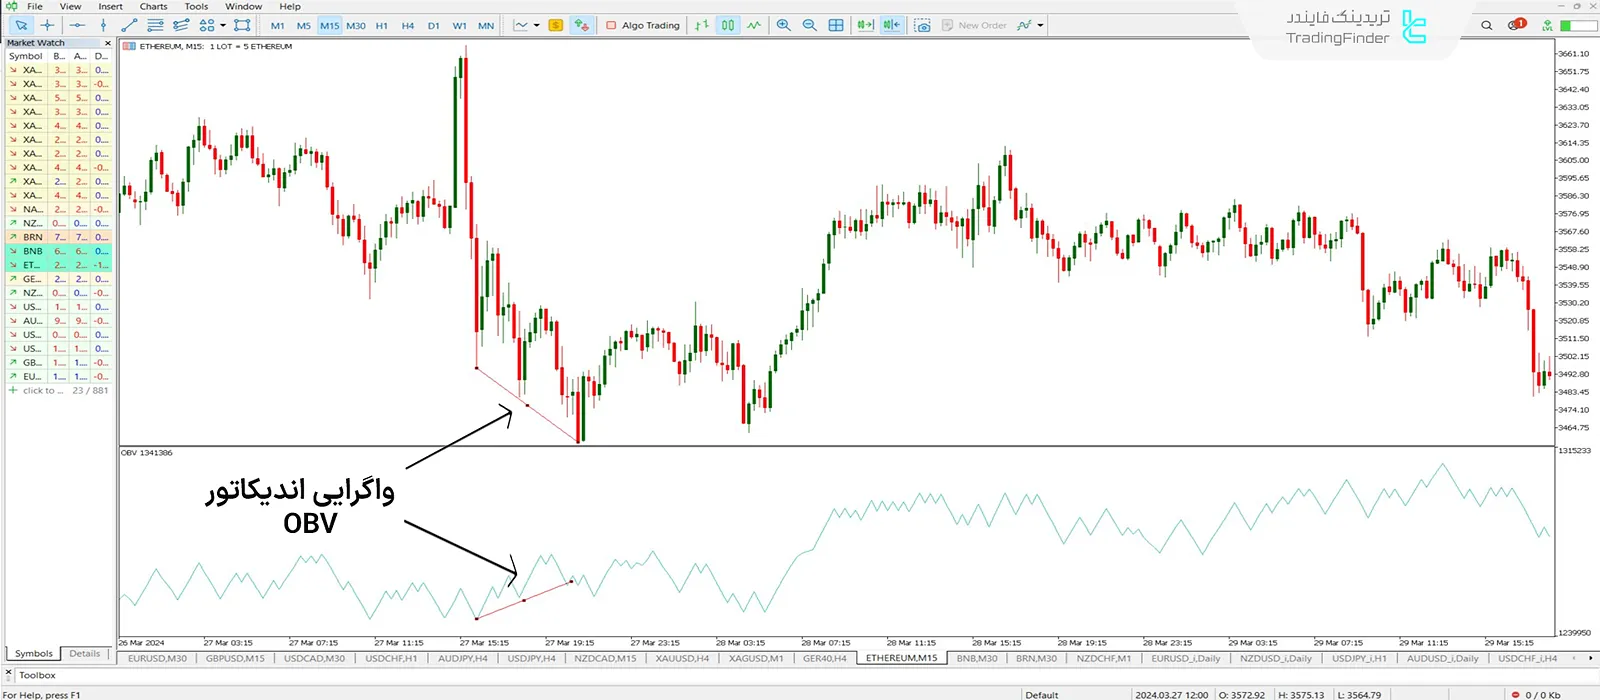Zoom in on the chart

point(784,25)
